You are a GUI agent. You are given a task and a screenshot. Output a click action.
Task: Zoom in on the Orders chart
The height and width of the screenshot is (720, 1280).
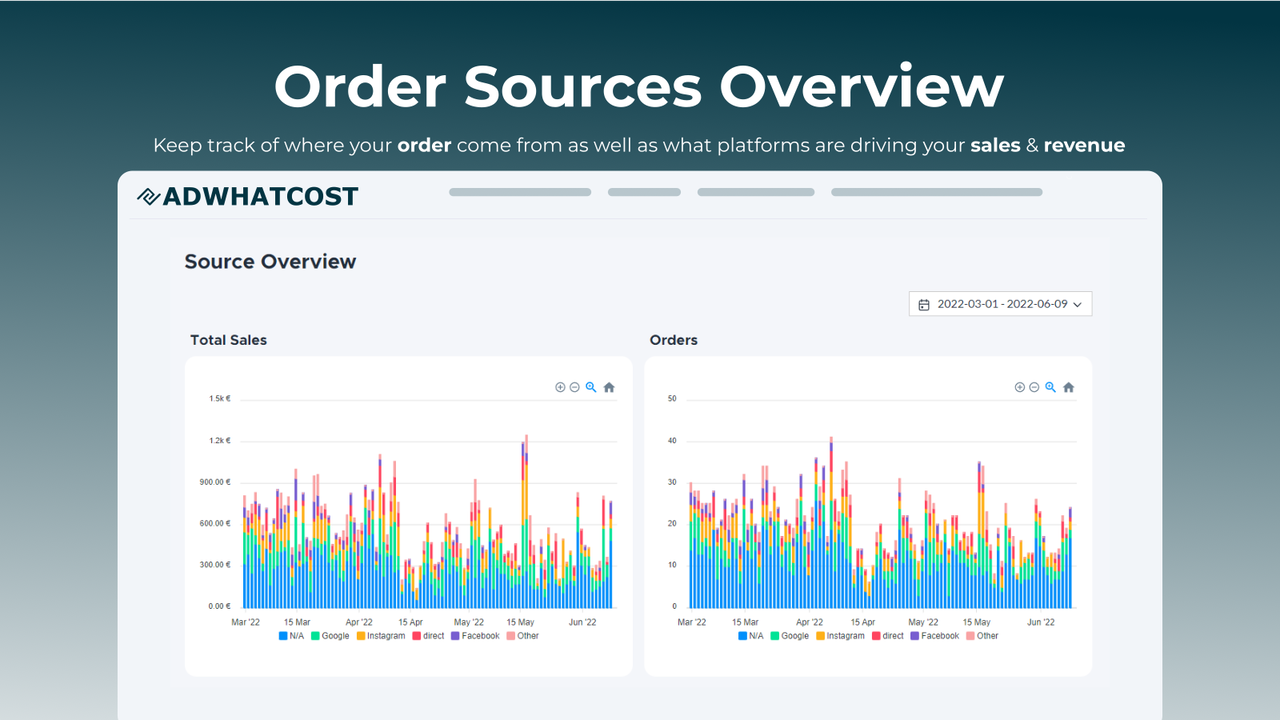point(1019,387)
